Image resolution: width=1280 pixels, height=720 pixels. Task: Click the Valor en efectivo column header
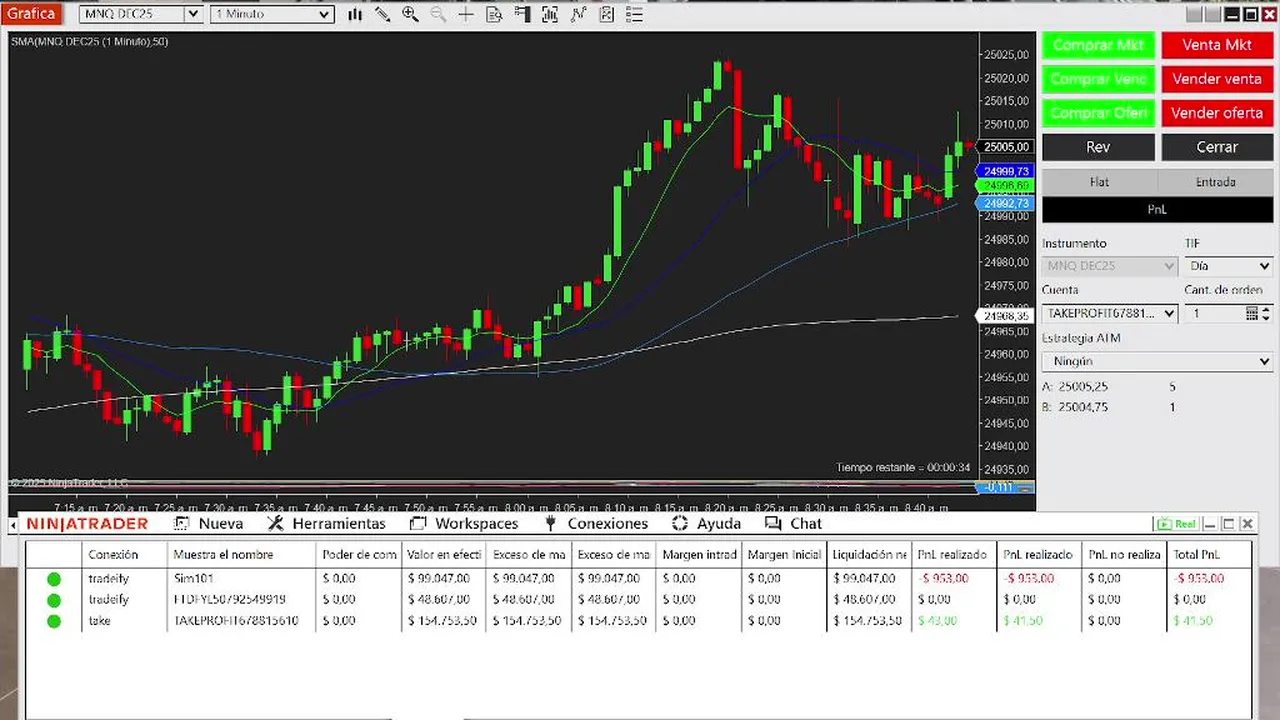tap(444, 554)
